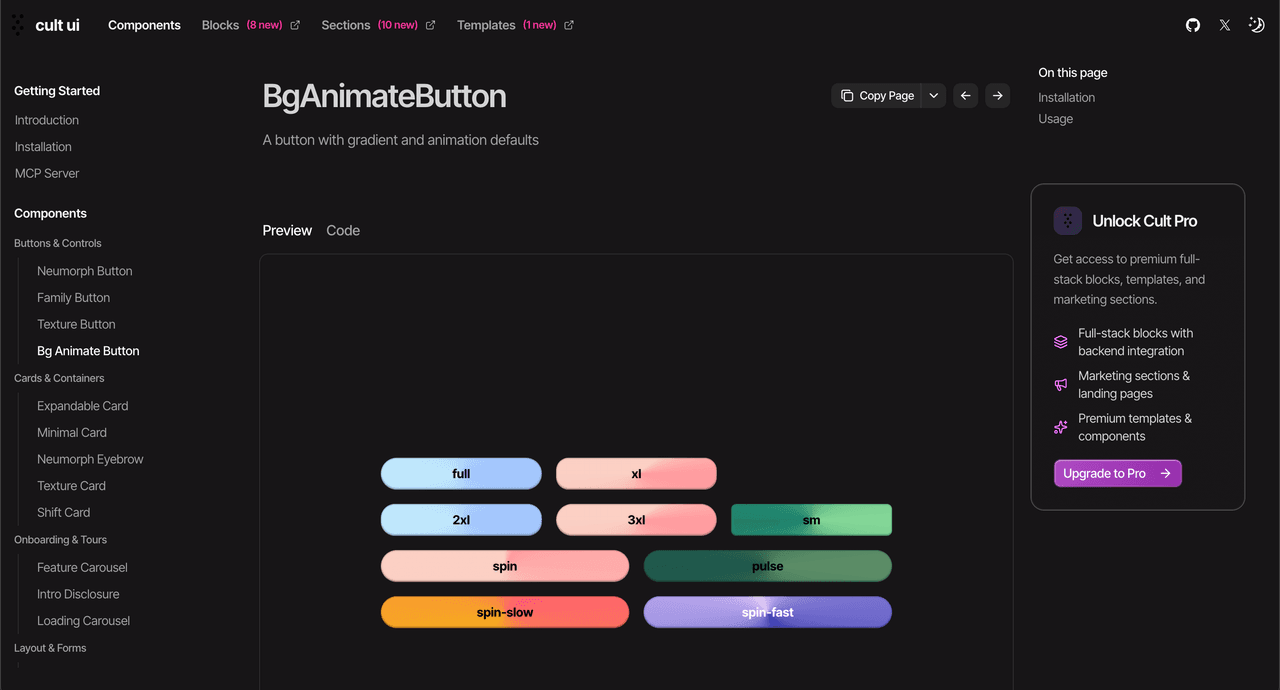This screenshot has height=690, width=1280.
Task: Open Copy Page dropdown chevron
Action: click(933, 96)
